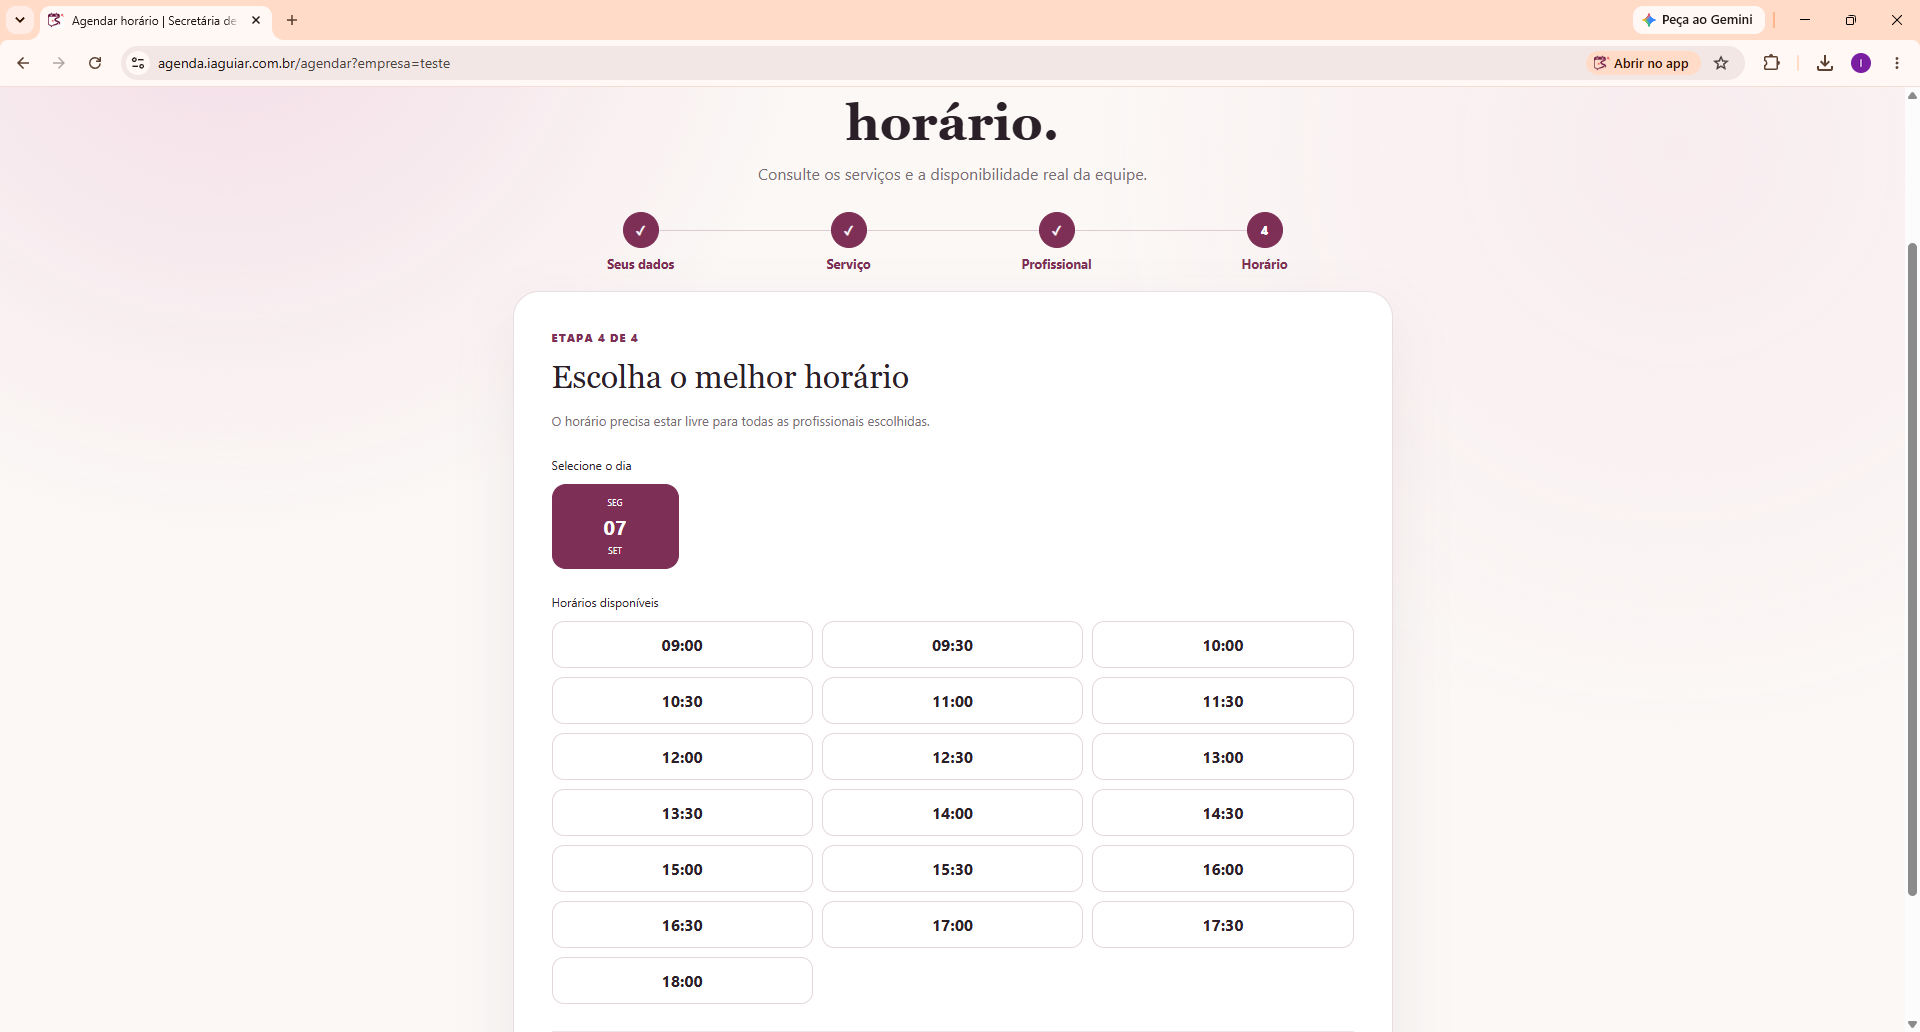
Task: Click the address bar URL field
Action: click(x=860, y=63)
